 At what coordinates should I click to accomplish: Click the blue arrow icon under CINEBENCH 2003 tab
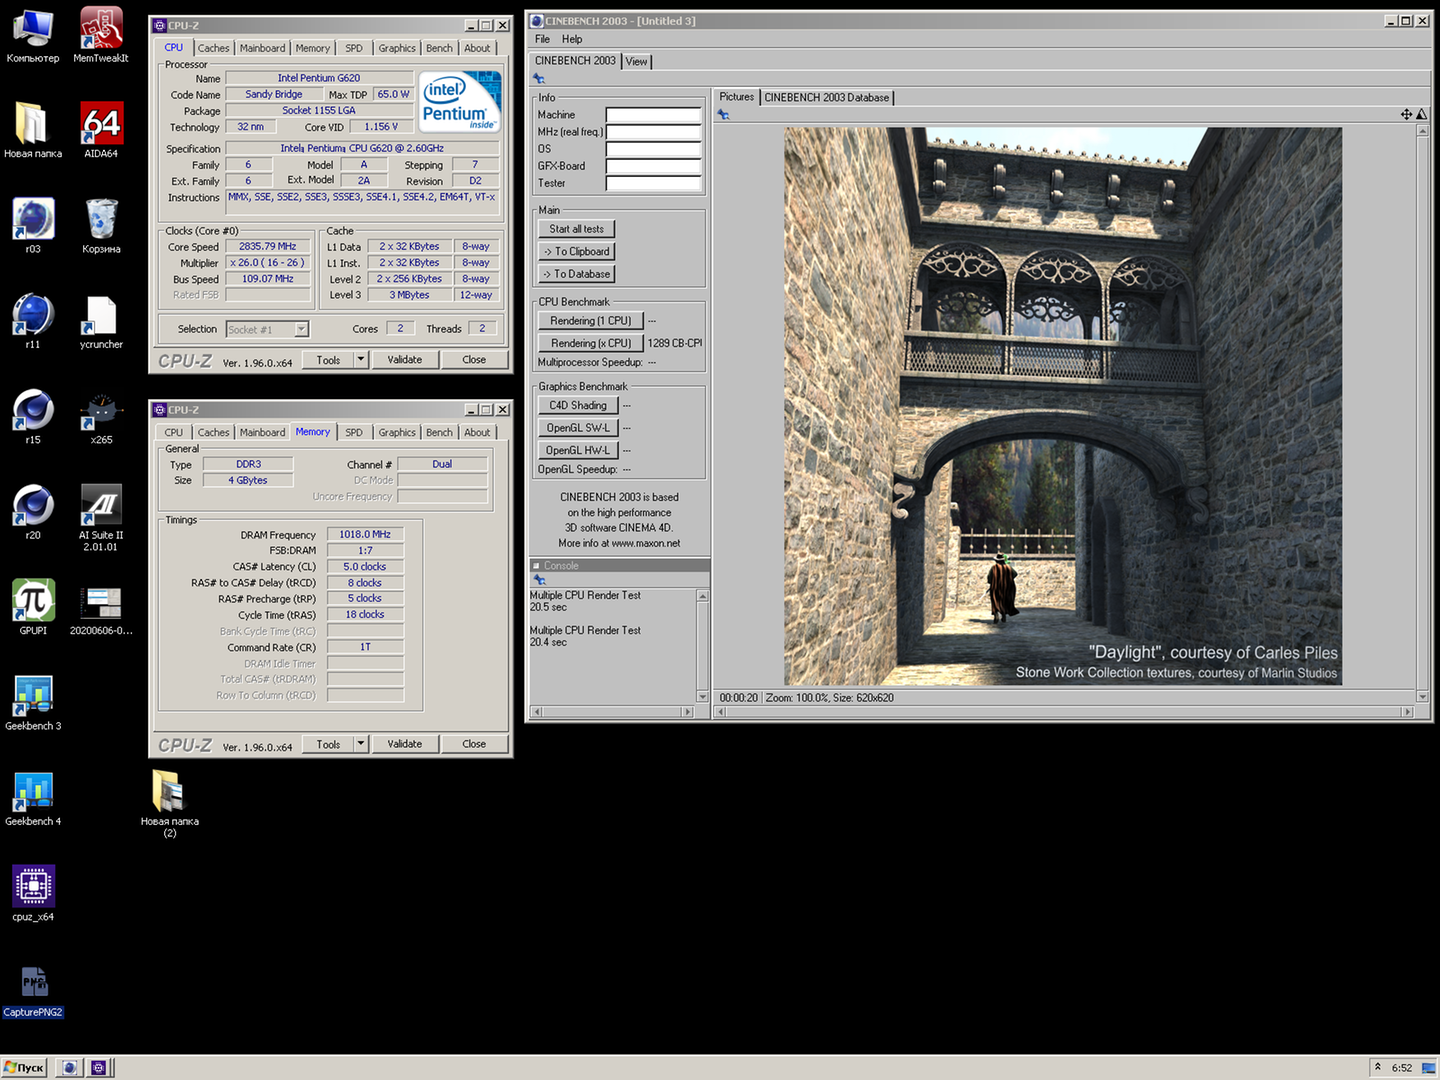click(x=540, y=79)
